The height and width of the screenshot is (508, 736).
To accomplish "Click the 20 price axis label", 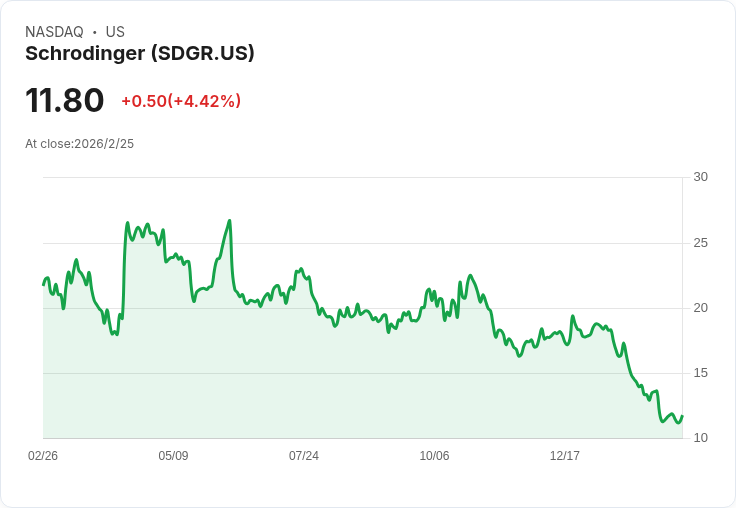I will coord(700,308).
